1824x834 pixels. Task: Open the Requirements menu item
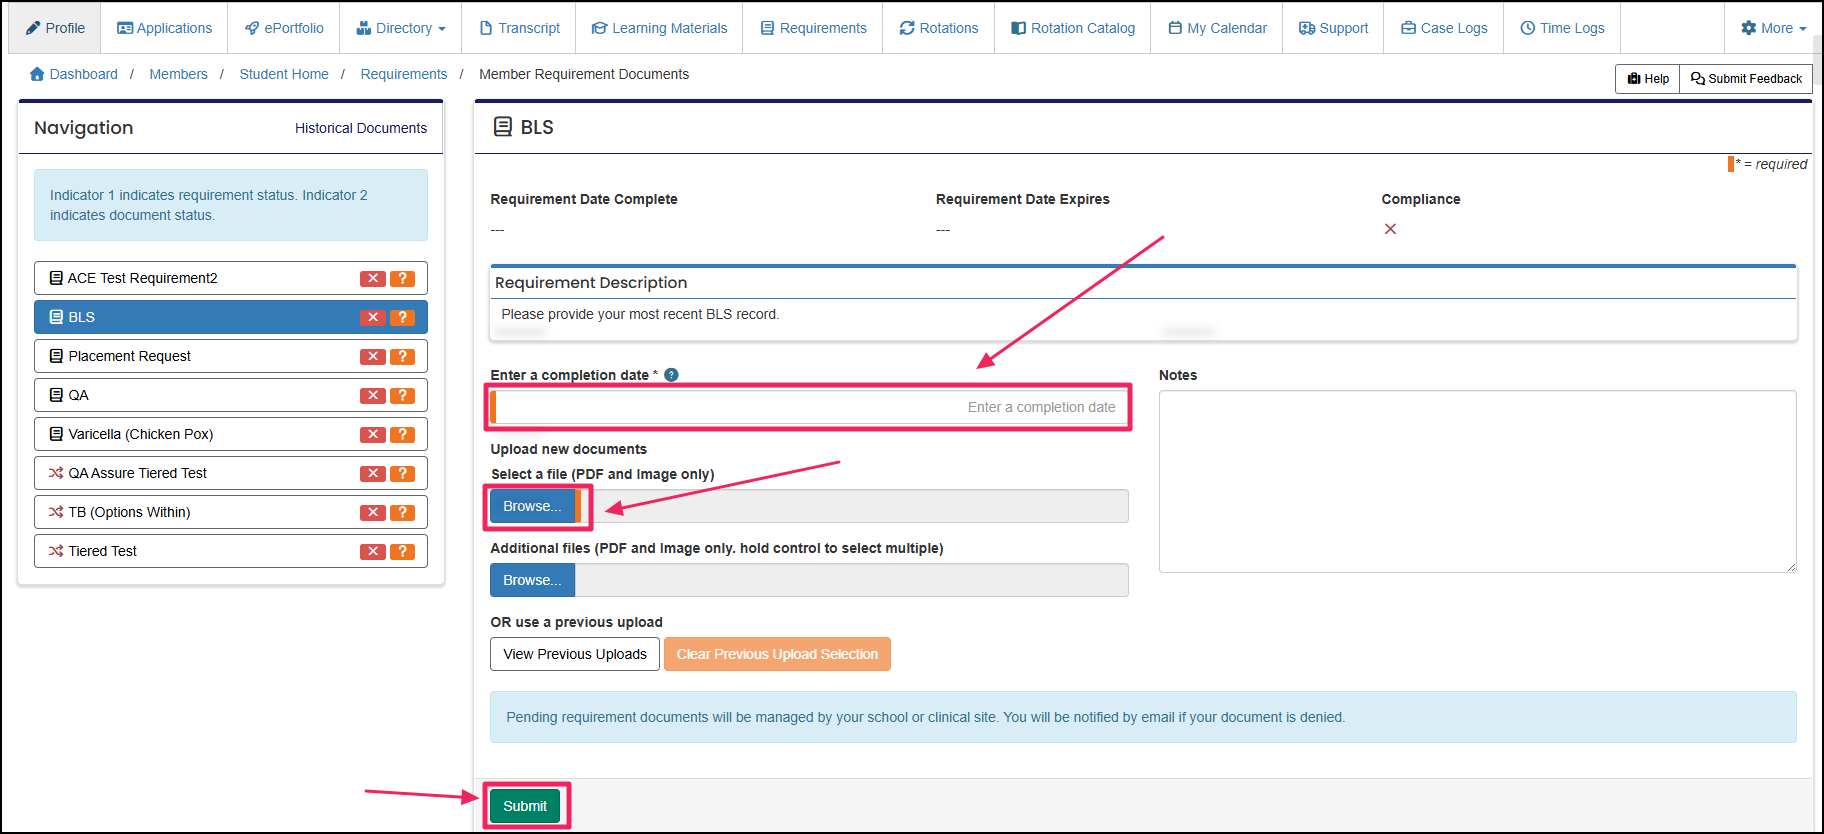[813, 28]
